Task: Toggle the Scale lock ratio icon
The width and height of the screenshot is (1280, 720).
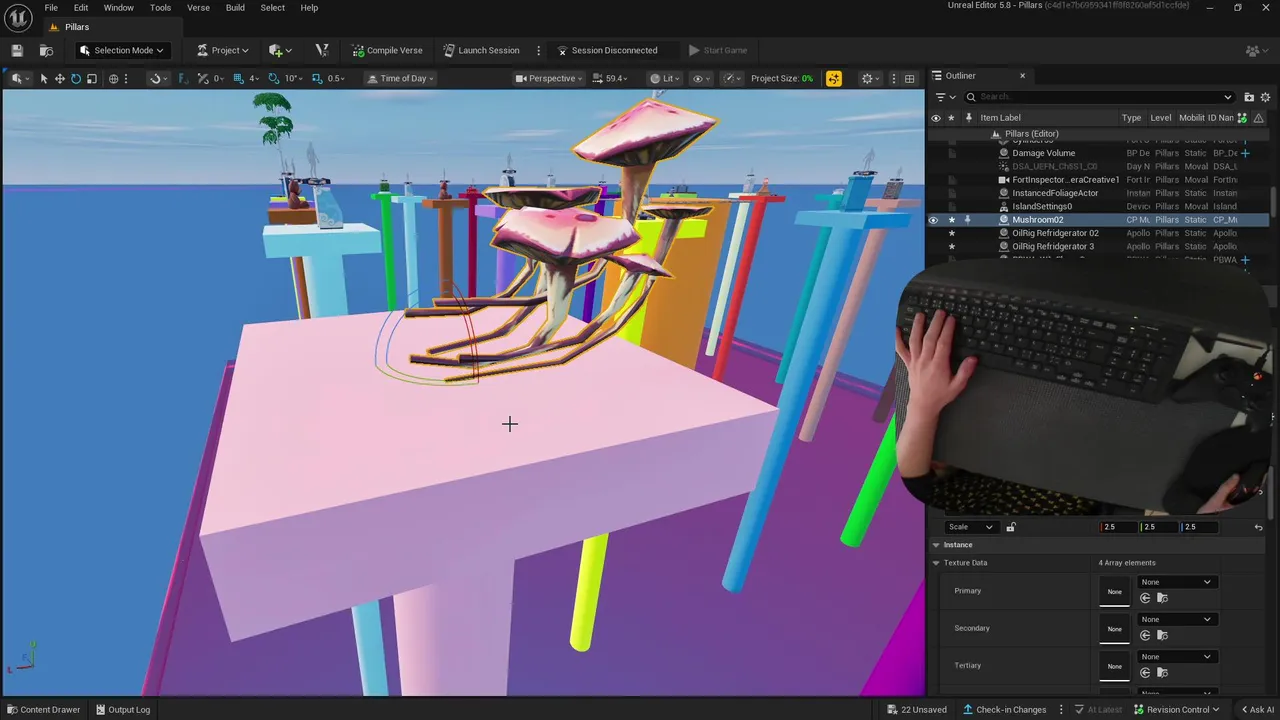Action: pos(1011,527)
